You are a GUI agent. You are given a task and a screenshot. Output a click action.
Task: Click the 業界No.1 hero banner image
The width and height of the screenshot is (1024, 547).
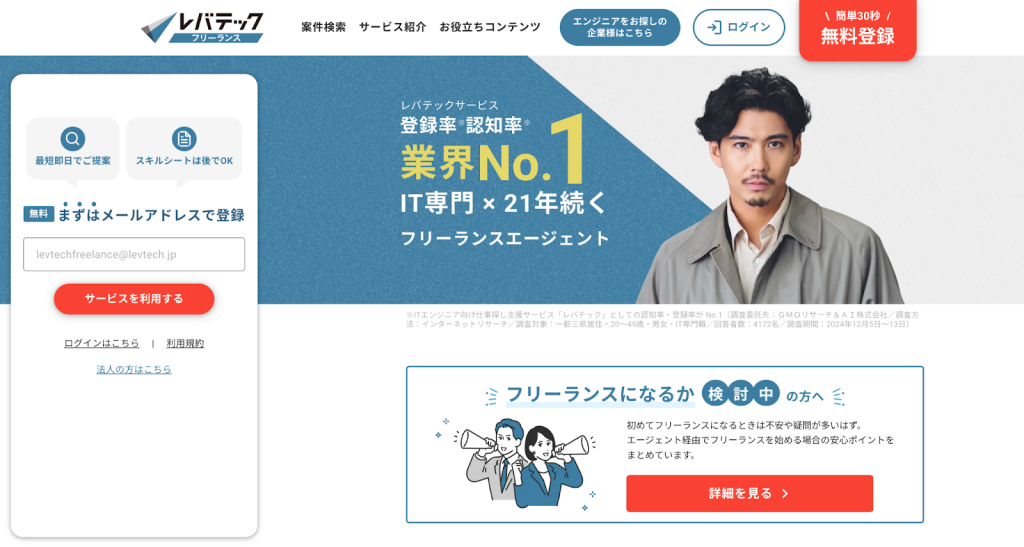pos(640,180)
